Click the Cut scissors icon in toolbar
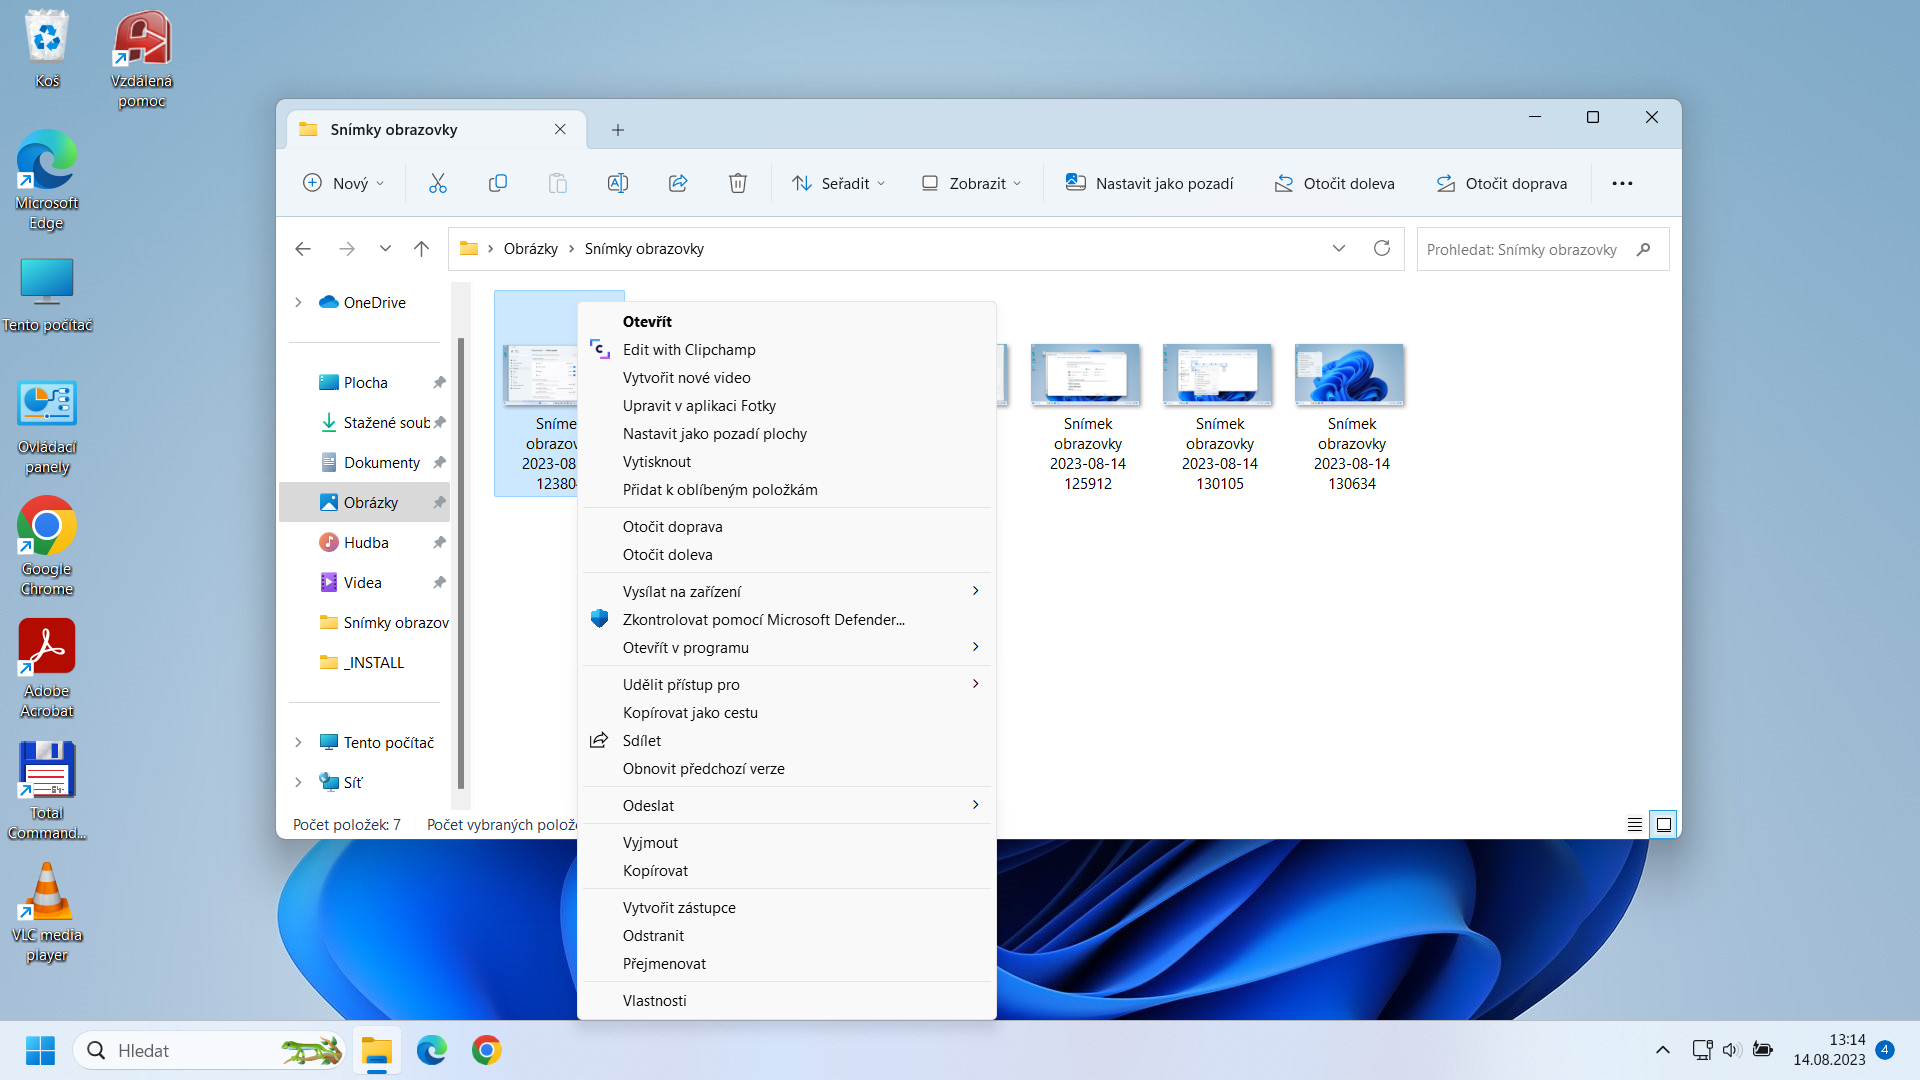Image resolution: width=1920 pixels, height=1080 pixels. [437, 183]
